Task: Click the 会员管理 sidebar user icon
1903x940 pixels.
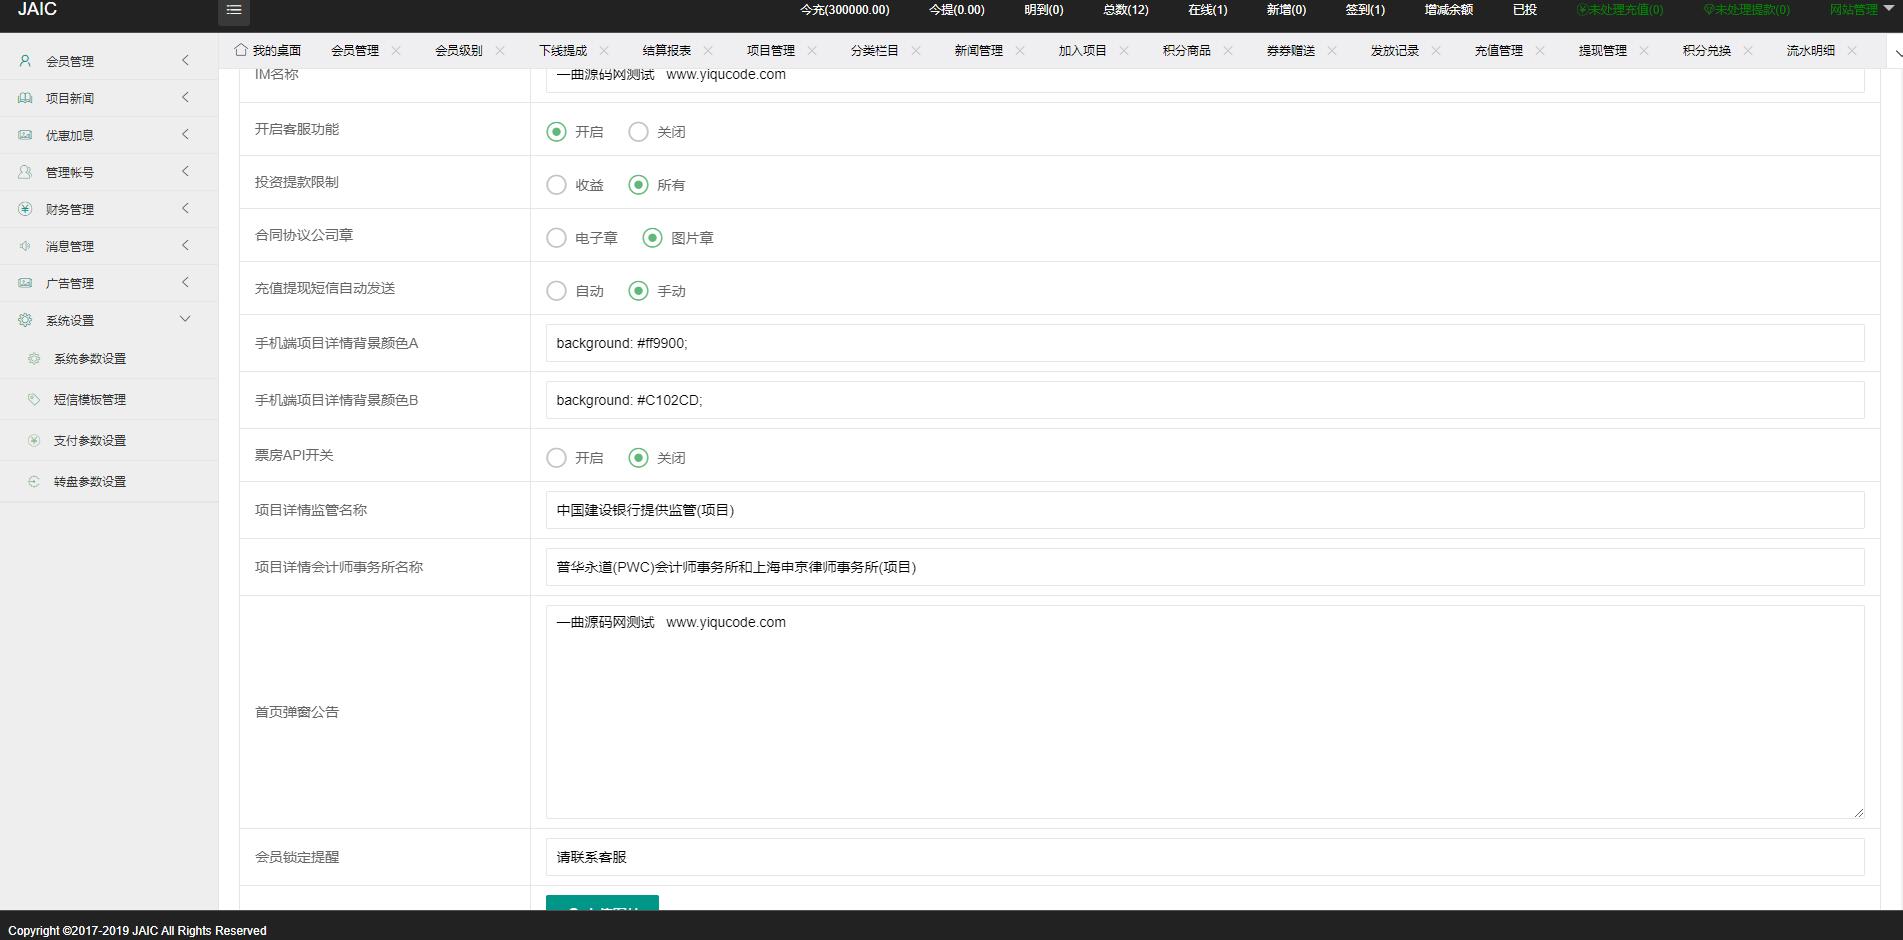Action: [x=25, y=61]
